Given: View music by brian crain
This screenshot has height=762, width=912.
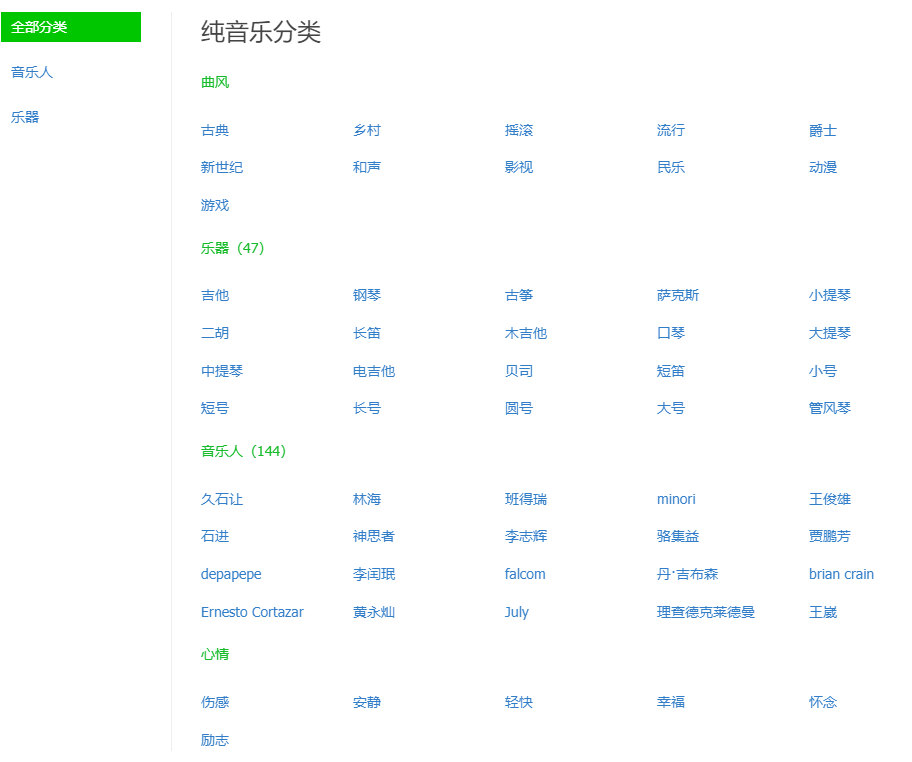Looking at the screenshot, I should coord(841,574).
